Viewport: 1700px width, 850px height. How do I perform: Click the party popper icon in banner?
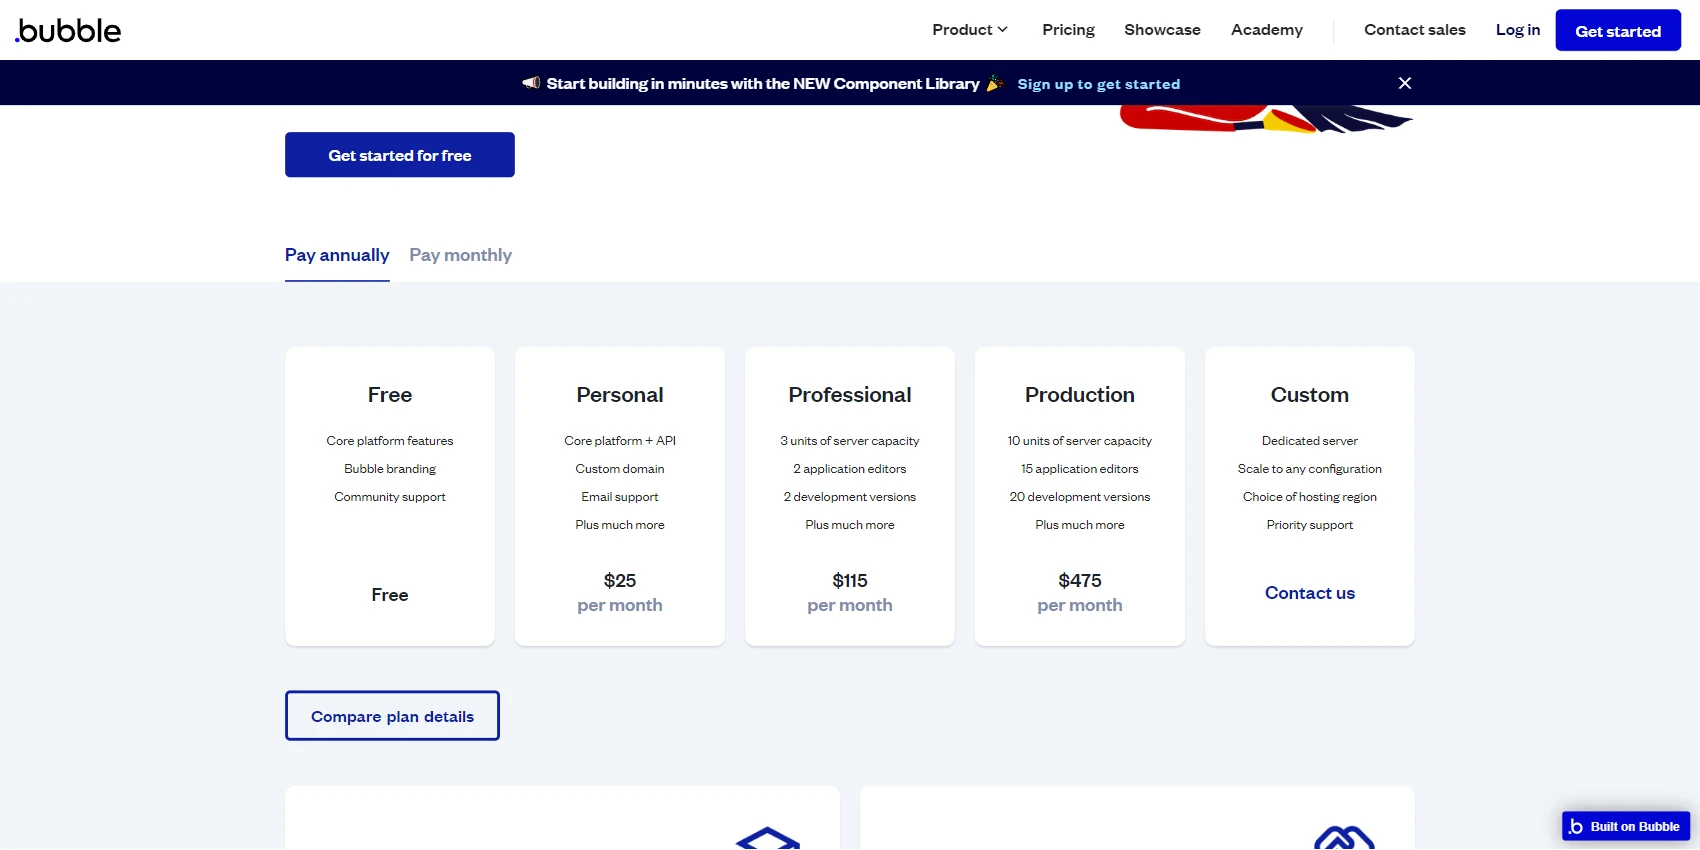pos(995,83)
